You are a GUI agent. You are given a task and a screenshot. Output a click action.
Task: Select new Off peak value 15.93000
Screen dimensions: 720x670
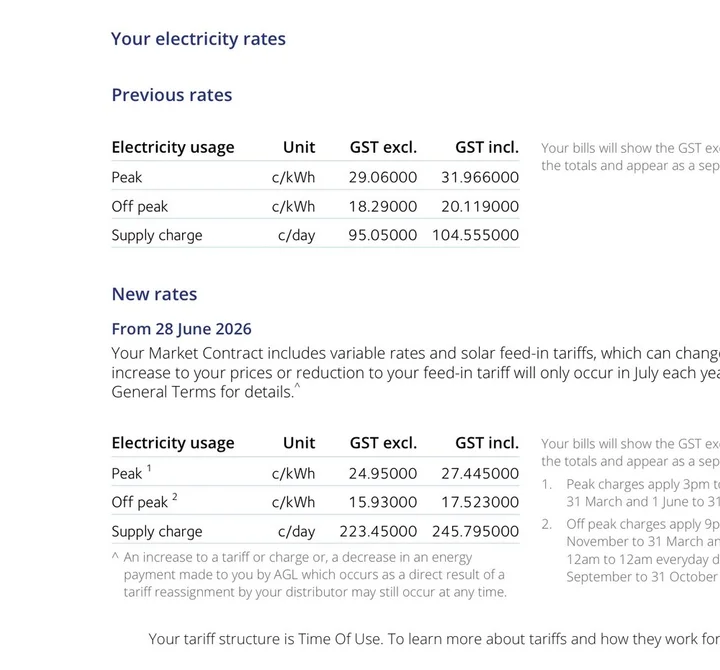coord(382,502)
